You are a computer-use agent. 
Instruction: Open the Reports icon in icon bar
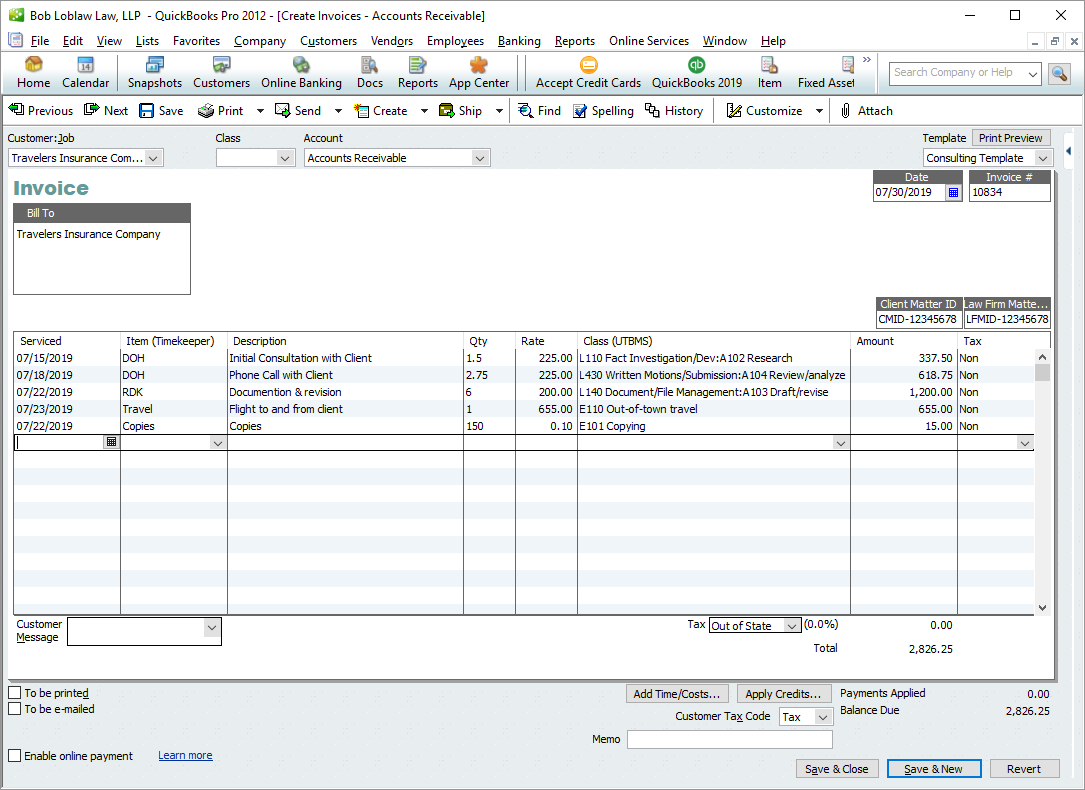(417, 73)
